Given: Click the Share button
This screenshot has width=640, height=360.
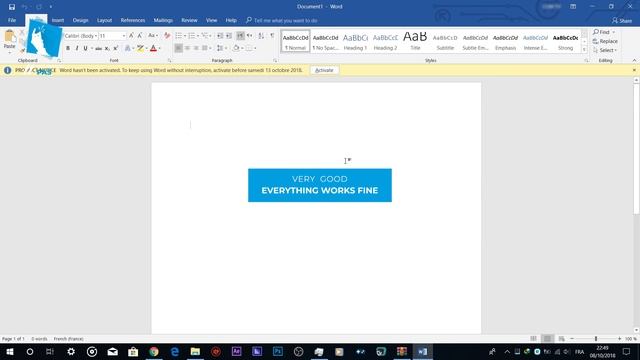Looking at the screenshot, I should (x=622, y=20).
